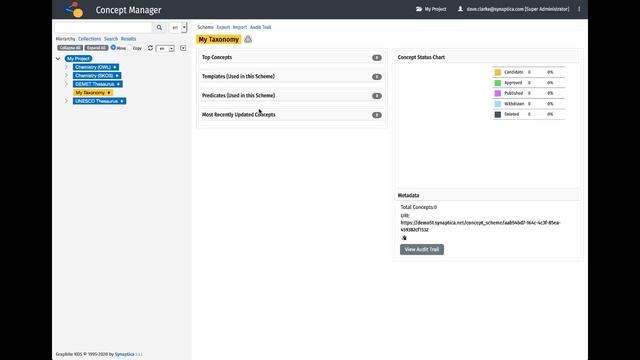Click the user profile icon in header
The image size is (640, 360).
460,9
